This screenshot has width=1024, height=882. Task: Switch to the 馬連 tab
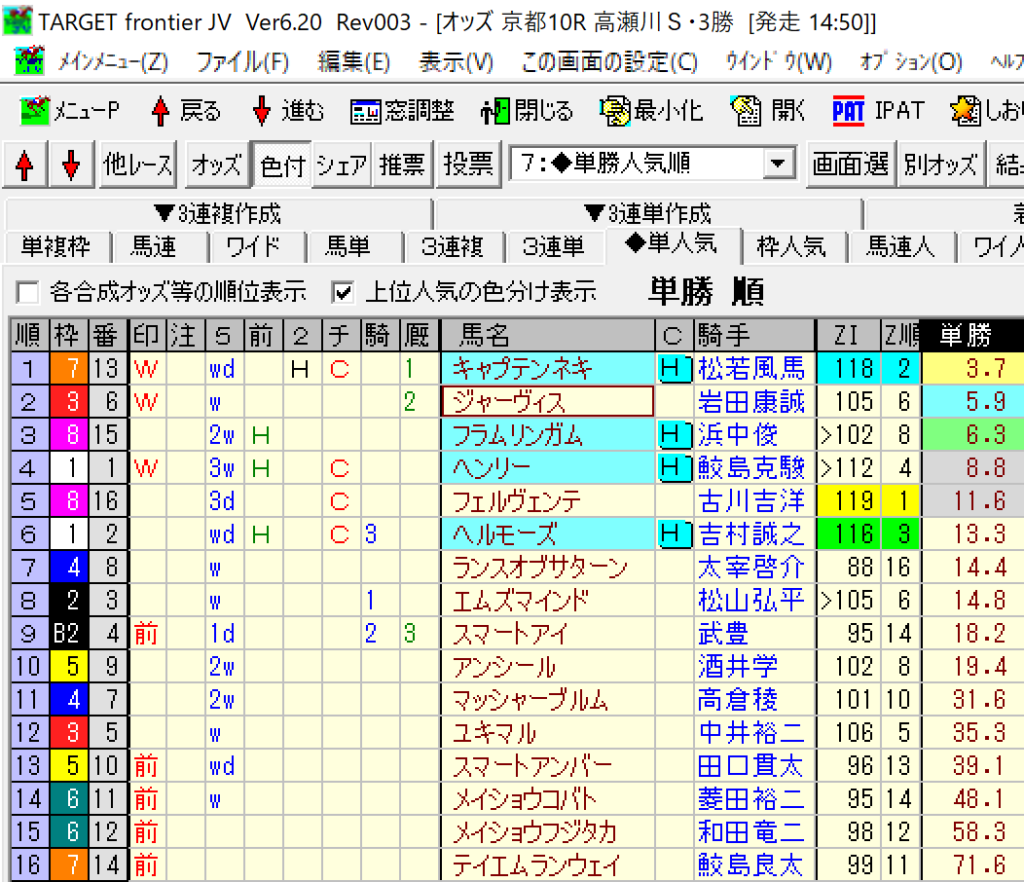coord(153,246)
